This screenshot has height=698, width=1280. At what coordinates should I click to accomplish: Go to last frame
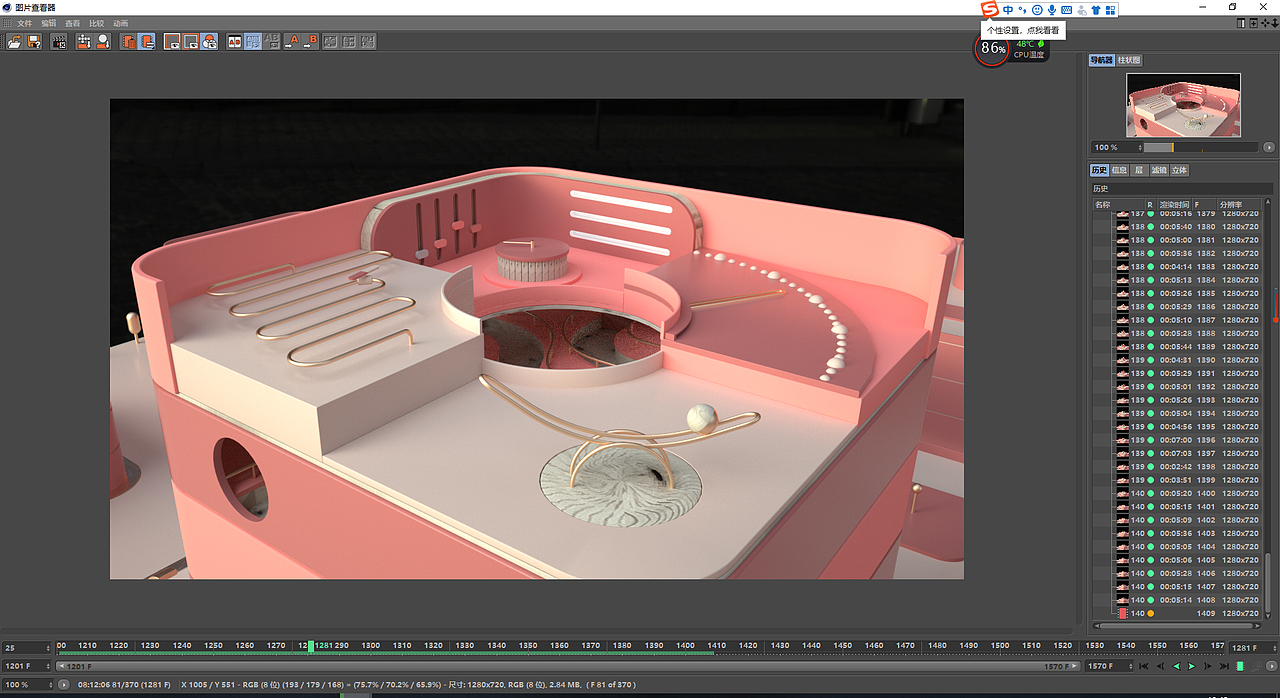(1224, 666)
